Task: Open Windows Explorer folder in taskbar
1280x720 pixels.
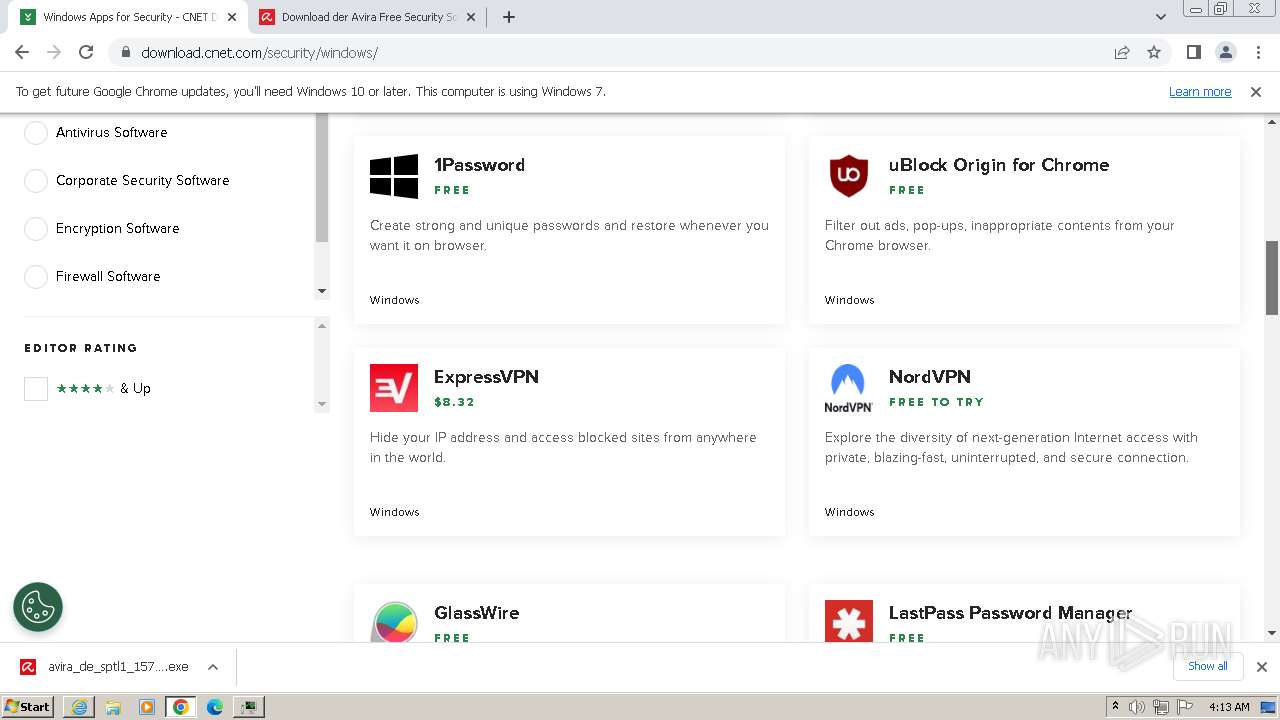Action: click(113, 707)
